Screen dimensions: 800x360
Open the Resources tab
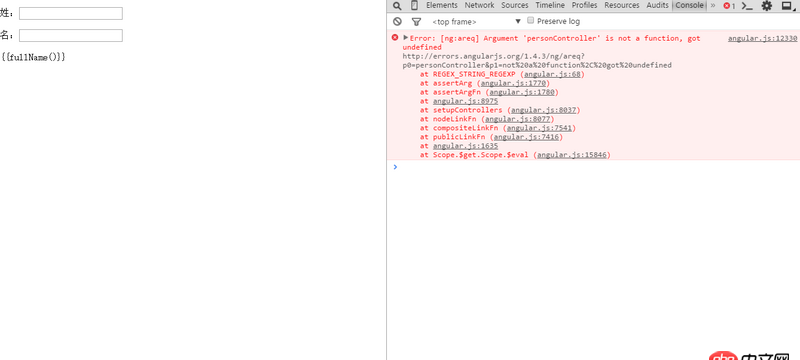622,5
